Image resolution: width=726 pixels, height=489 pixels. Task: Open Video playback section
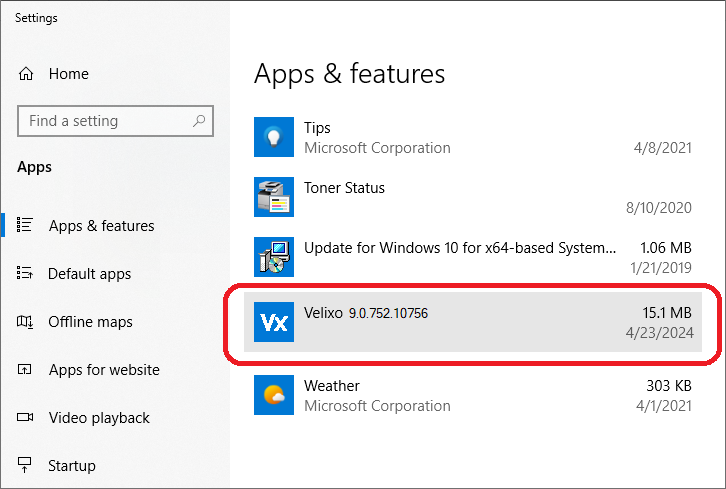click(x=99, y=418)
